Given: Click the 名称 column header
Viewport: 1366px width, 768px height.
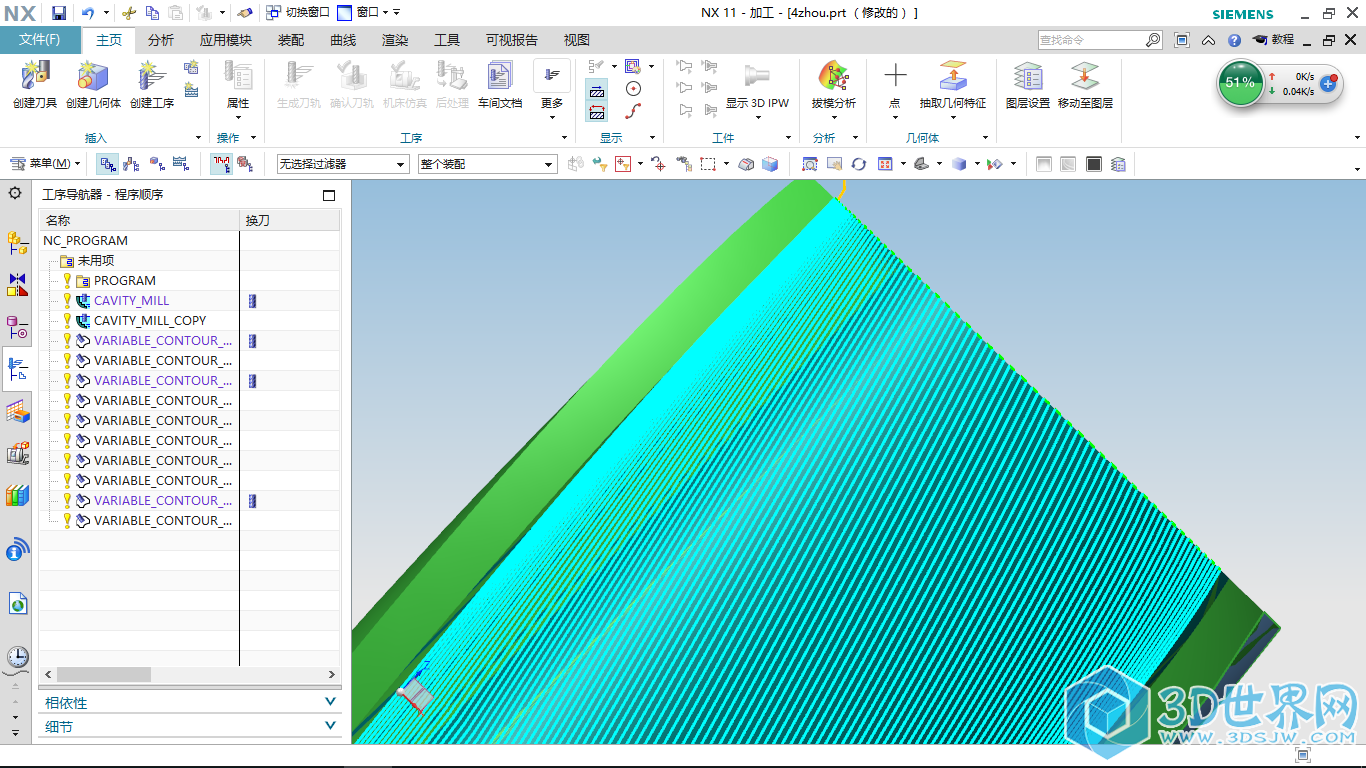Looking at the screenshot, I should pyautogui.click(x=139, y=220).
